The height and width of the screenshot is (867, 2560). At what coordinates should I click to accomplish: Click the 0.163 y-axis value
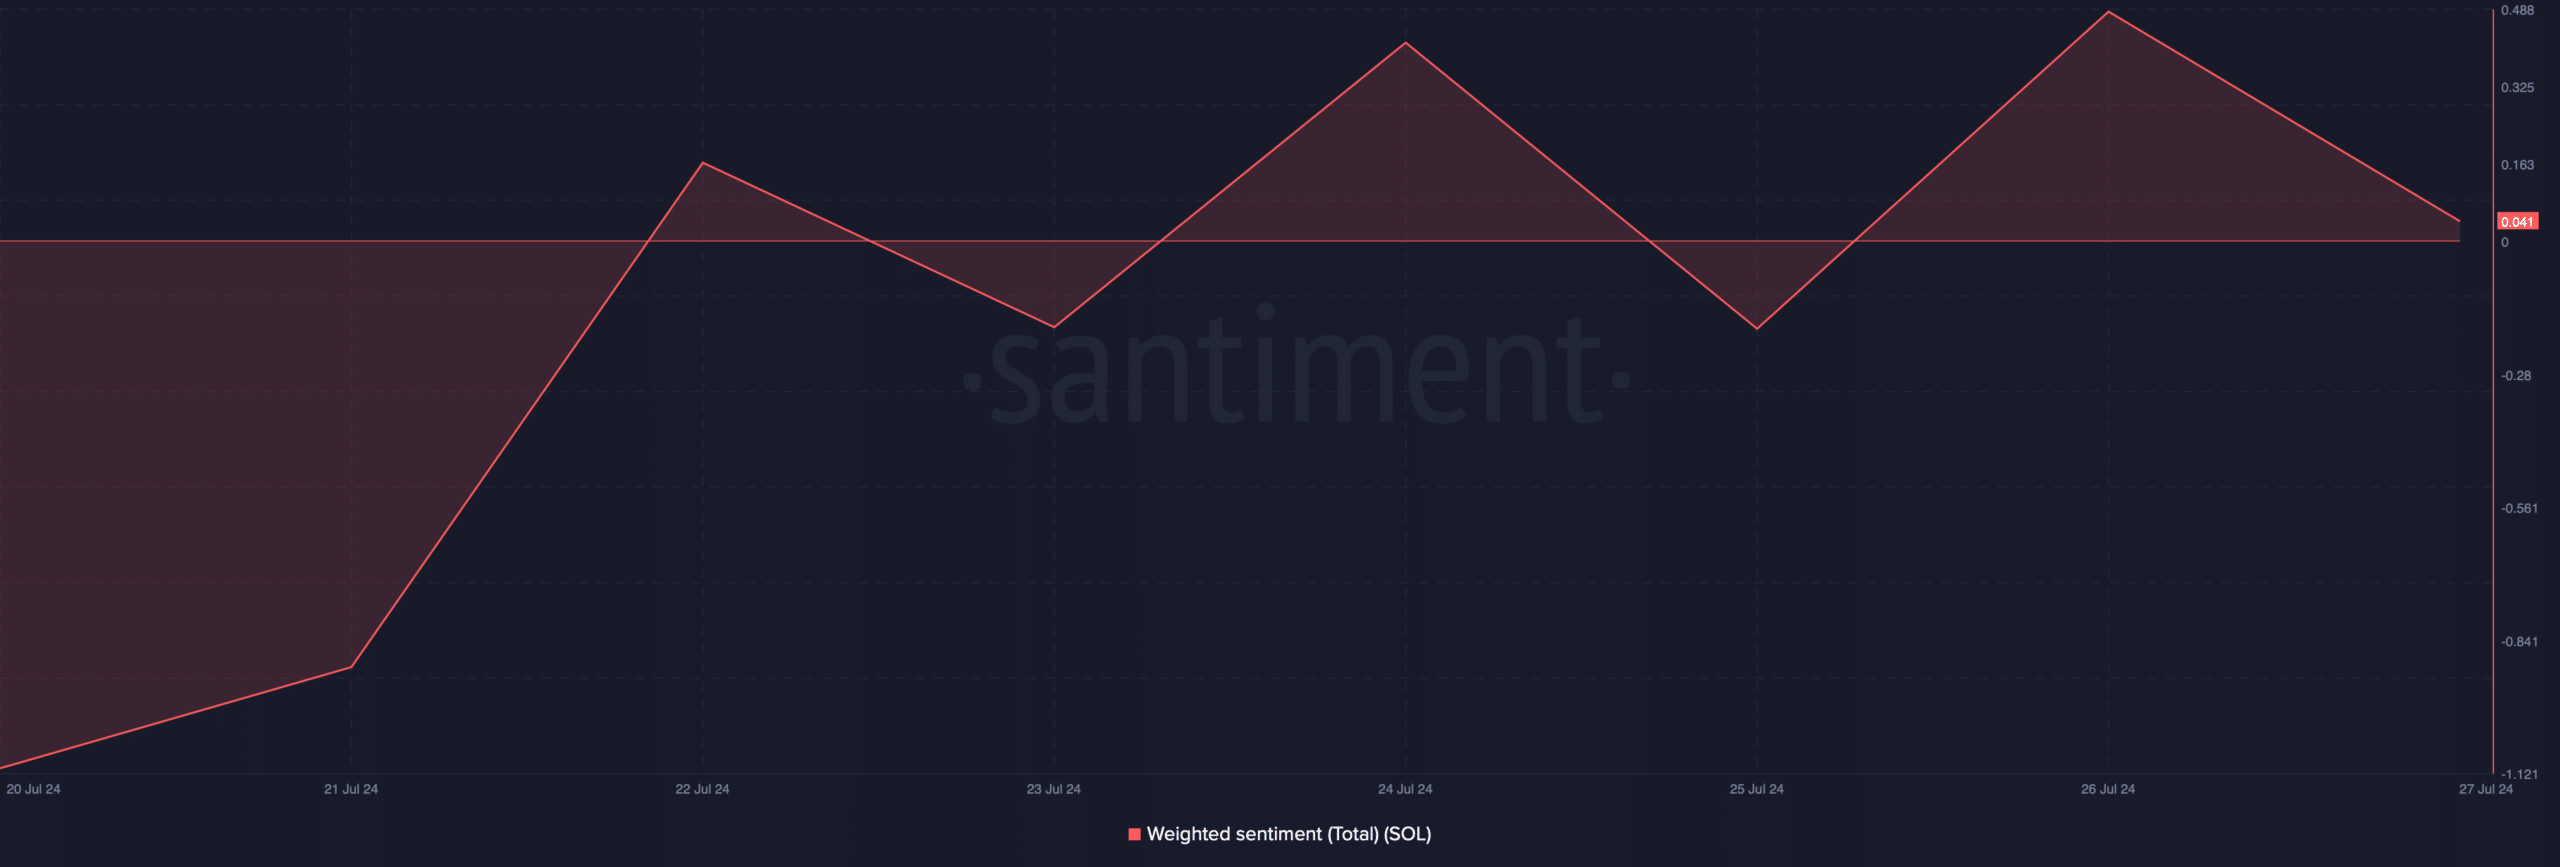(2518, 165)
